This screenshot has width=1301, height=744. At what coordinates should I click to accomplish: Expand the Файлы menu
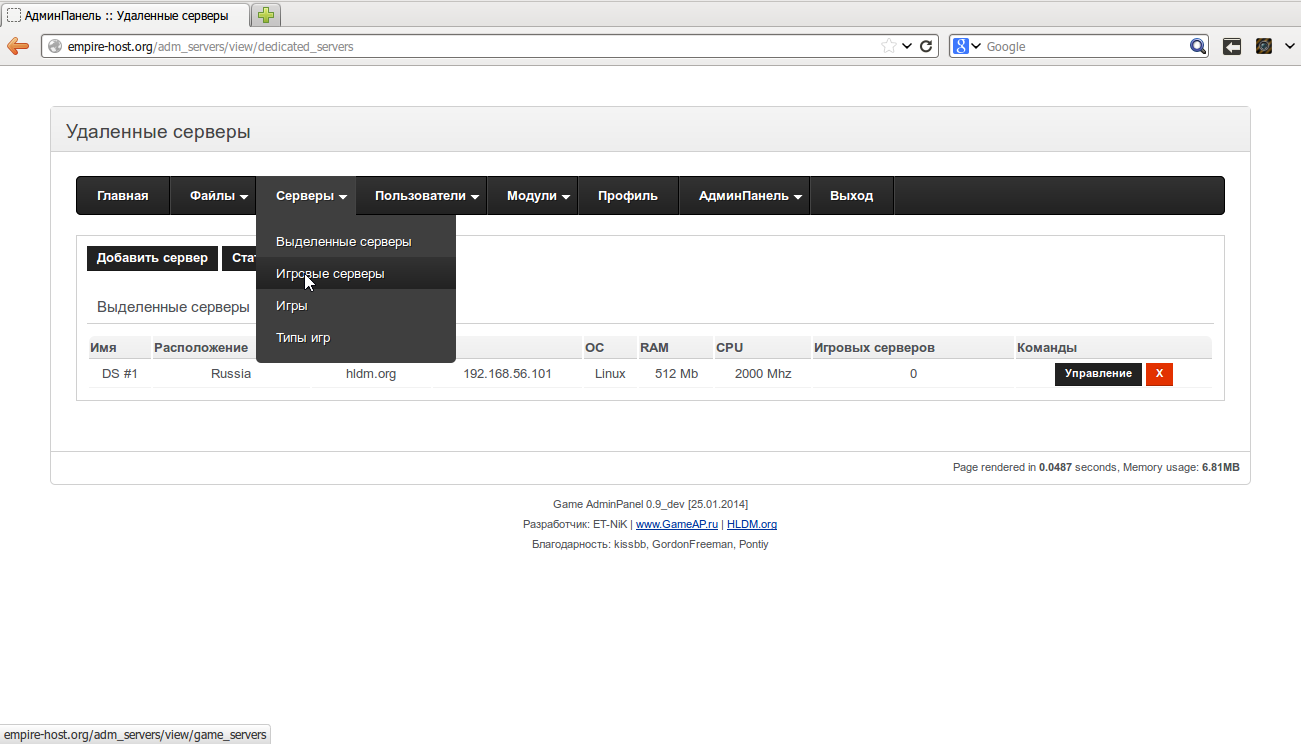tap(219, 196)
